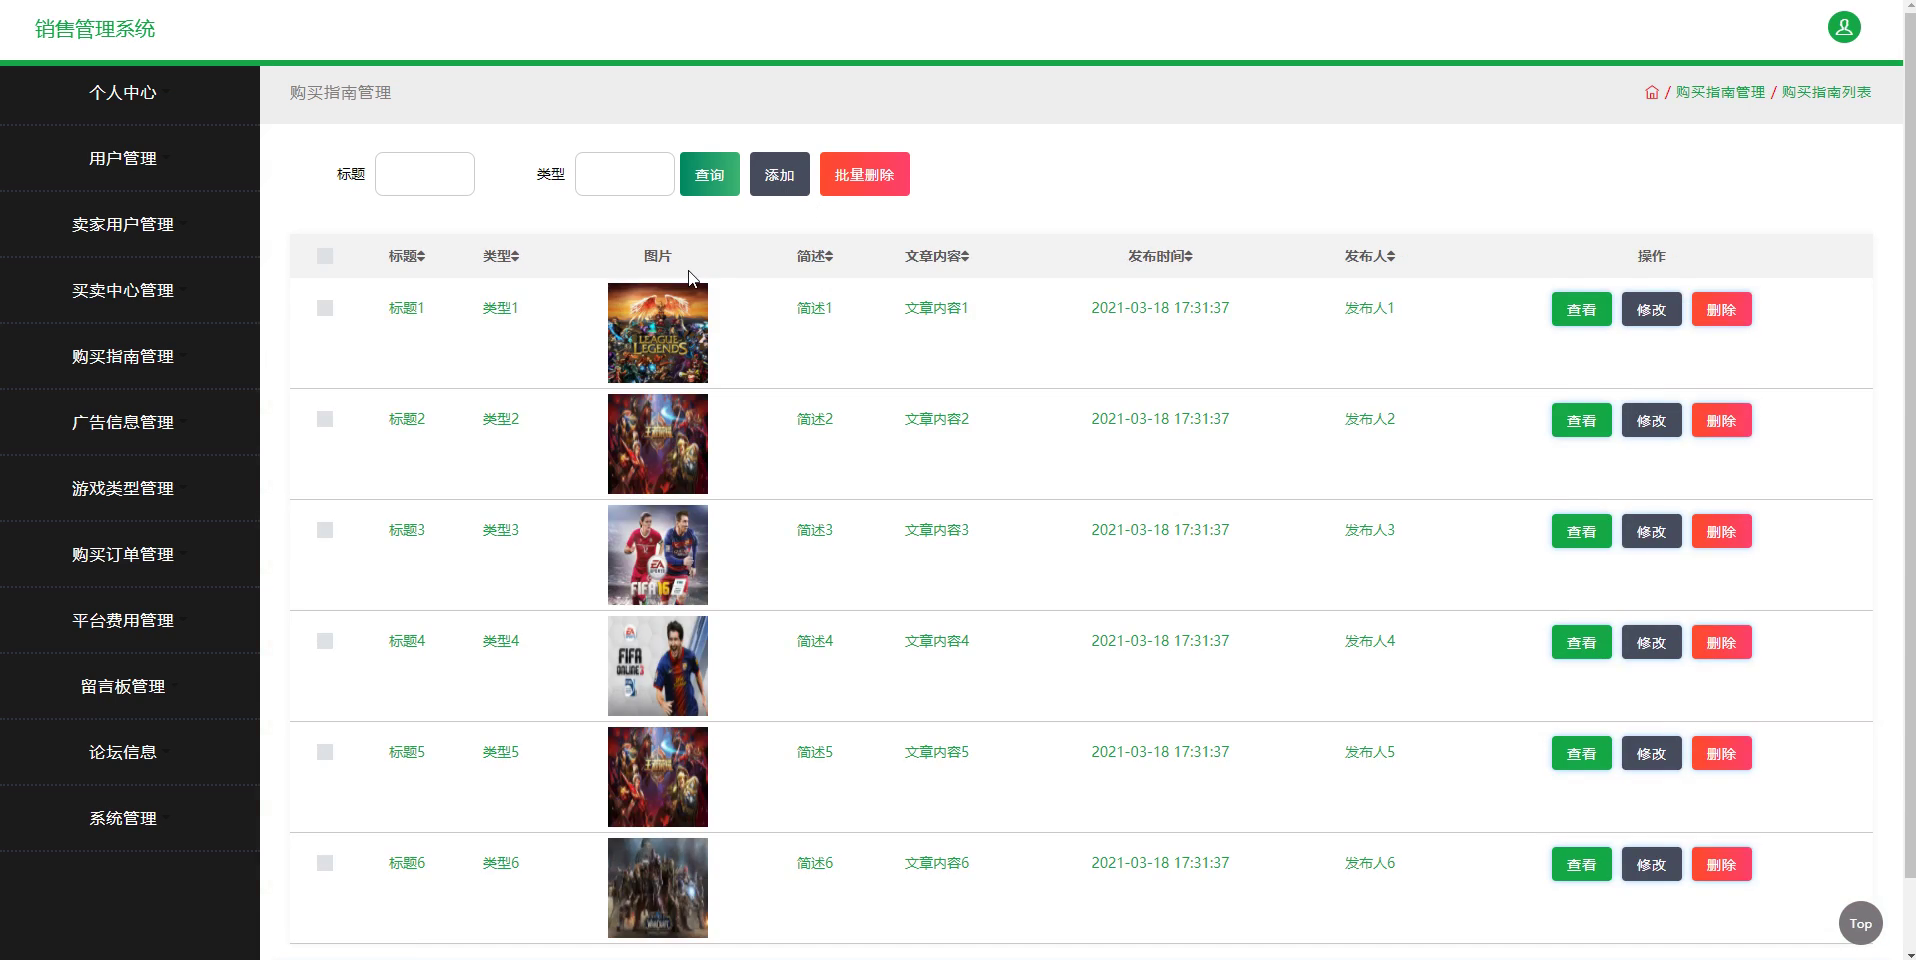View row 标题4 with 查看
The height and width of the screenshot is (960, 1916).
point(1581,642)
